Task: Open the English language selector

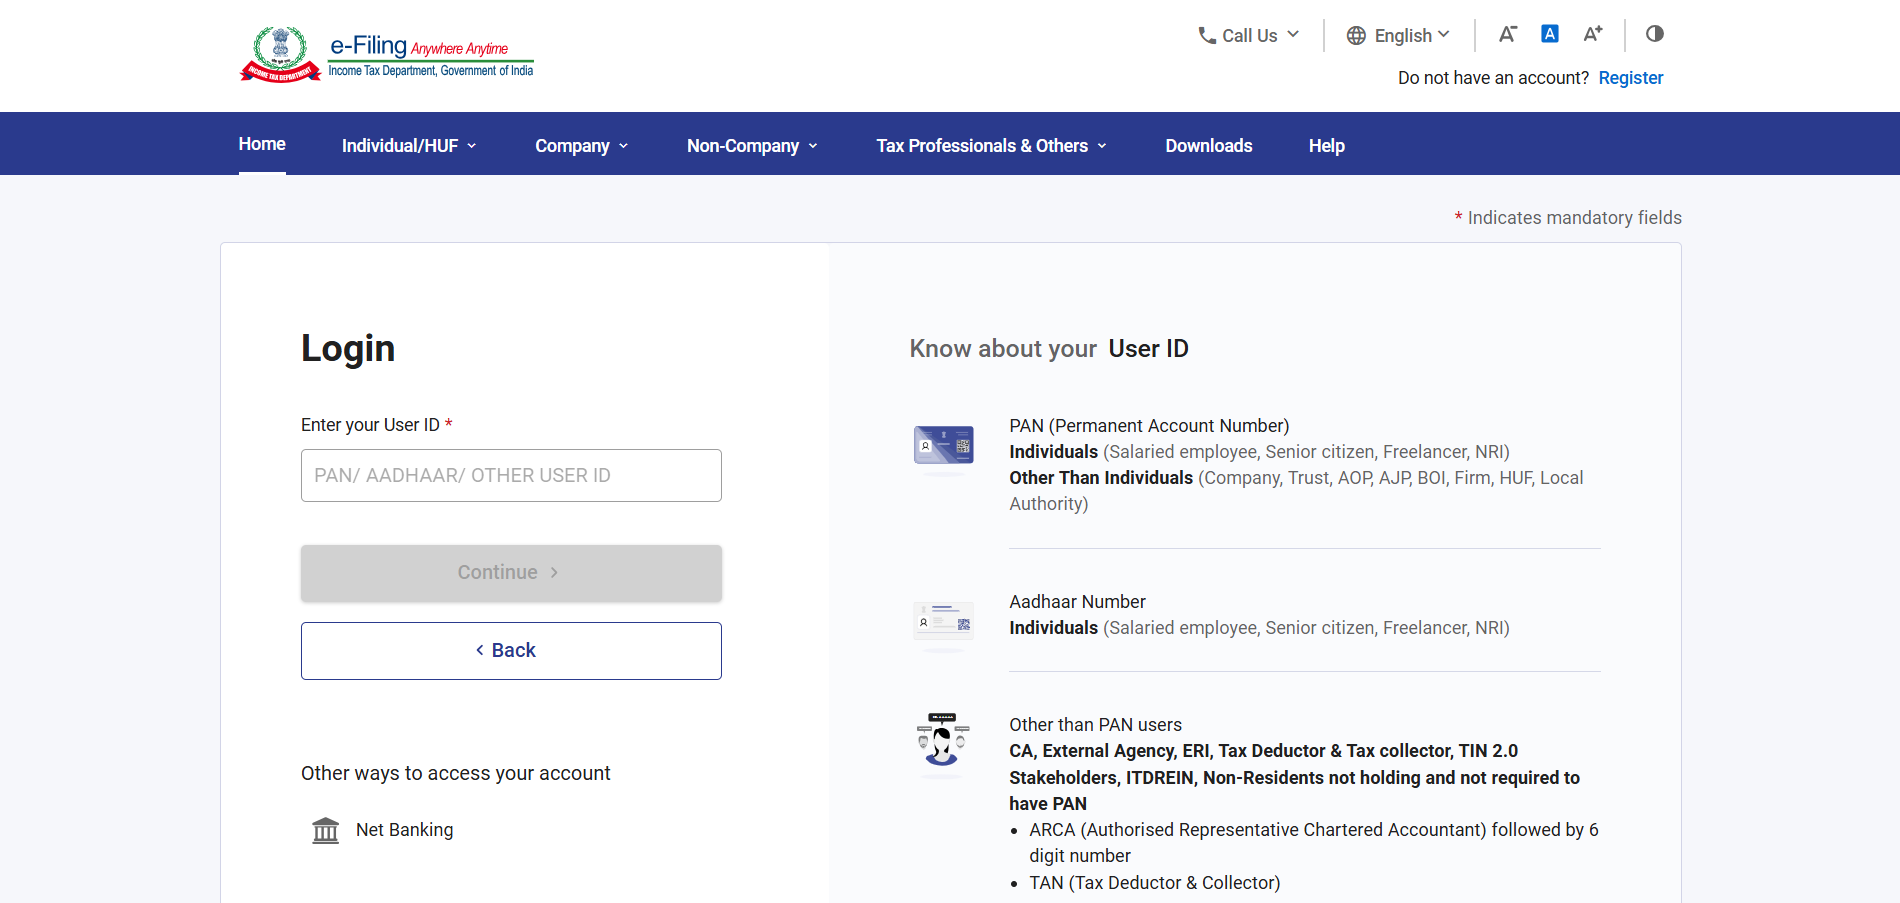Action: tap(1398, 36)
